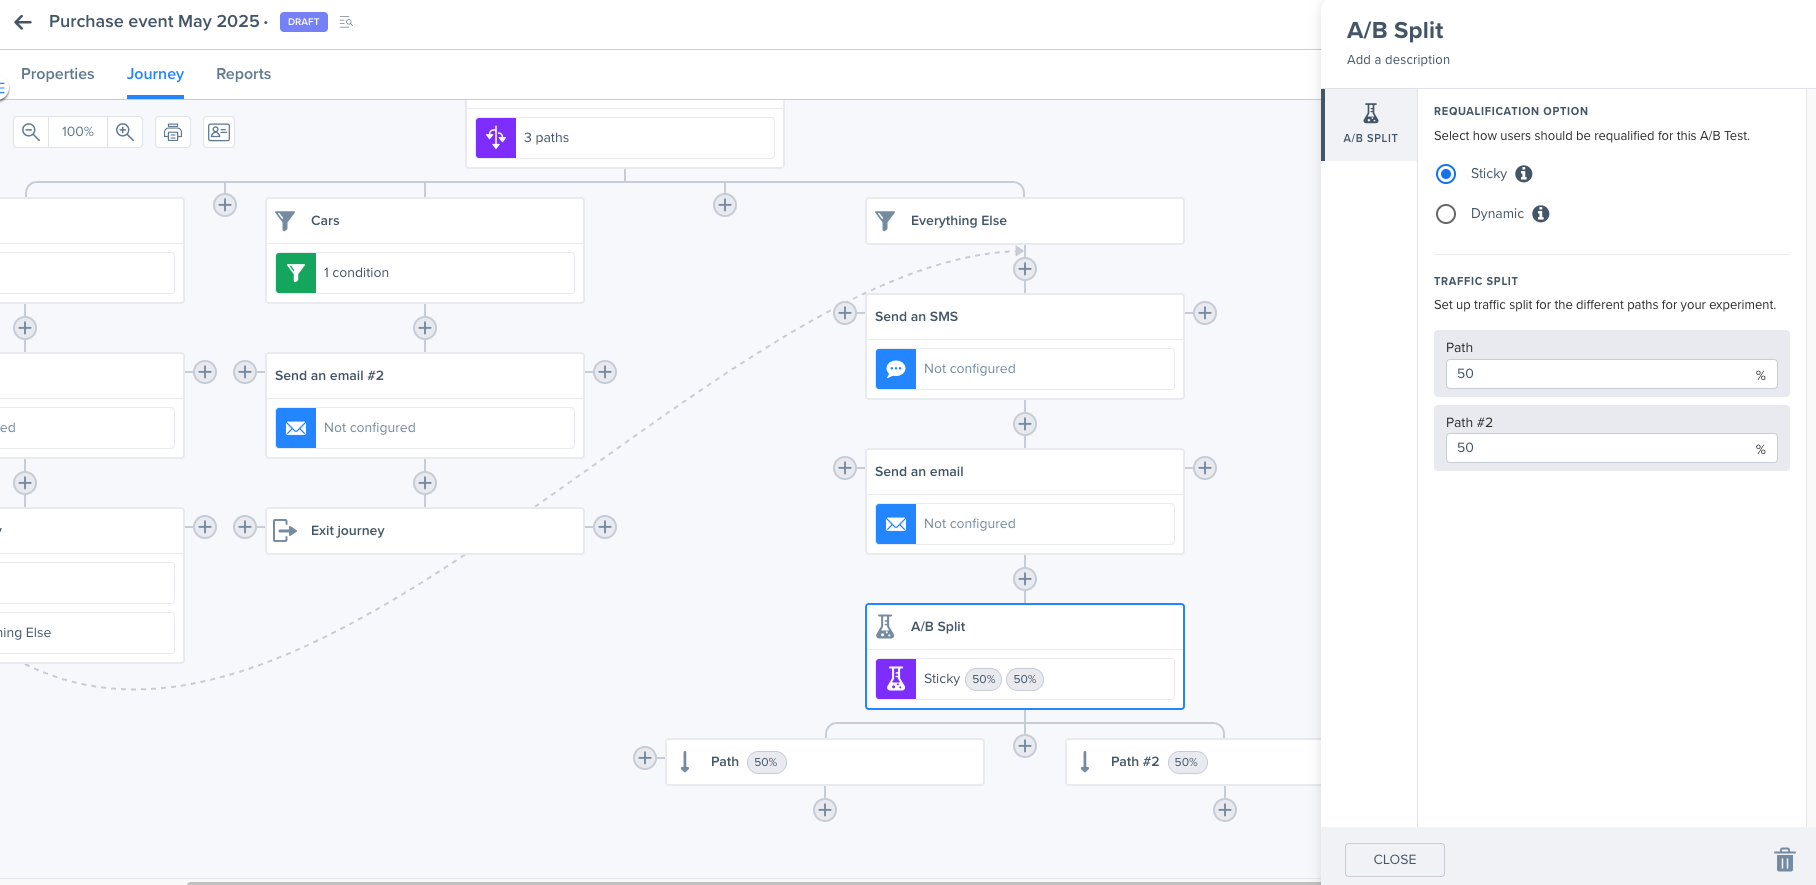Click the green Cars condition filter icon
This screenshot has height=885, width=1816.
click(296, 273)
